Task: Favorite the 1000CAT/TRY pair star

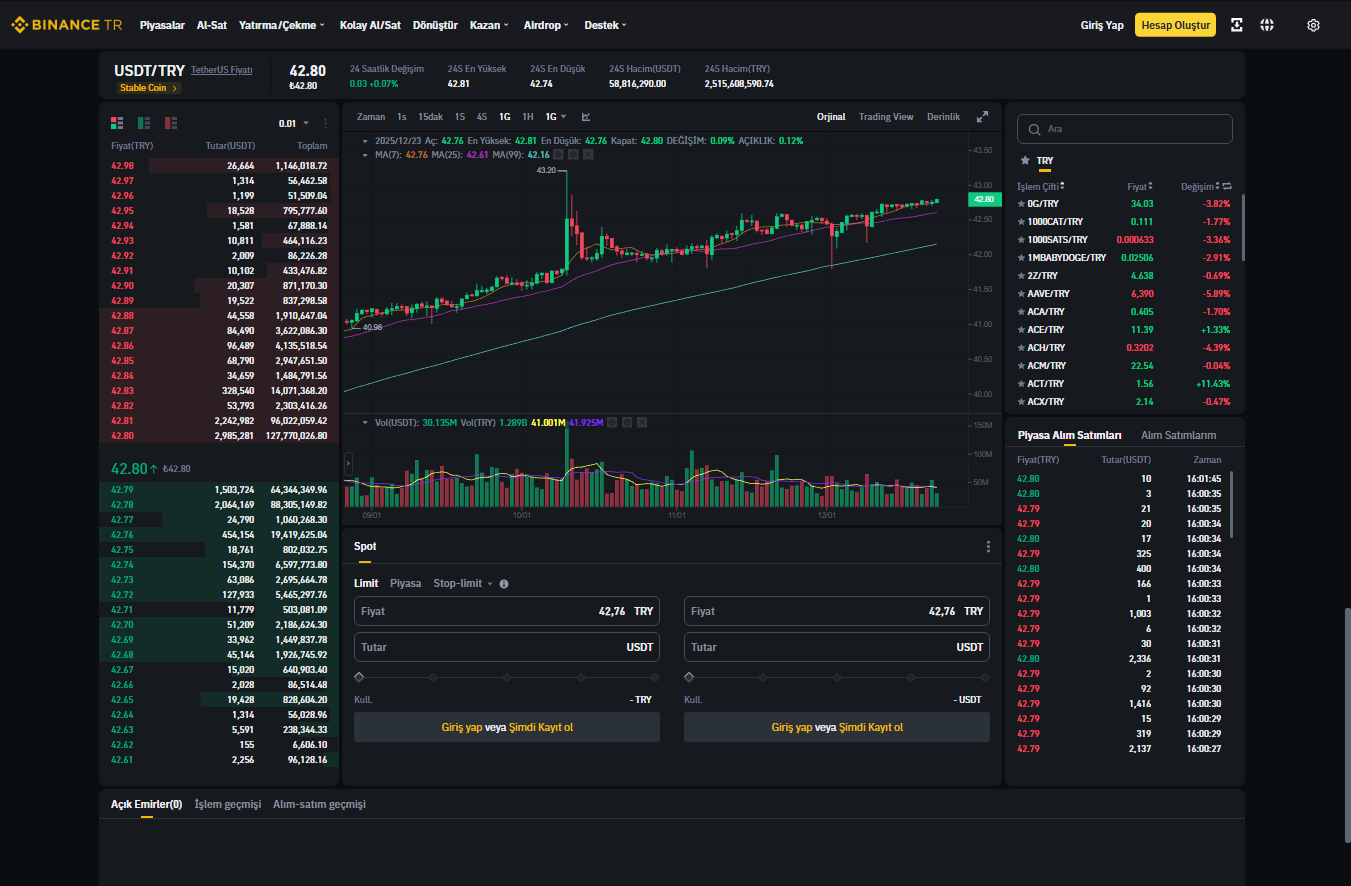Action: tap(1021, 222)
